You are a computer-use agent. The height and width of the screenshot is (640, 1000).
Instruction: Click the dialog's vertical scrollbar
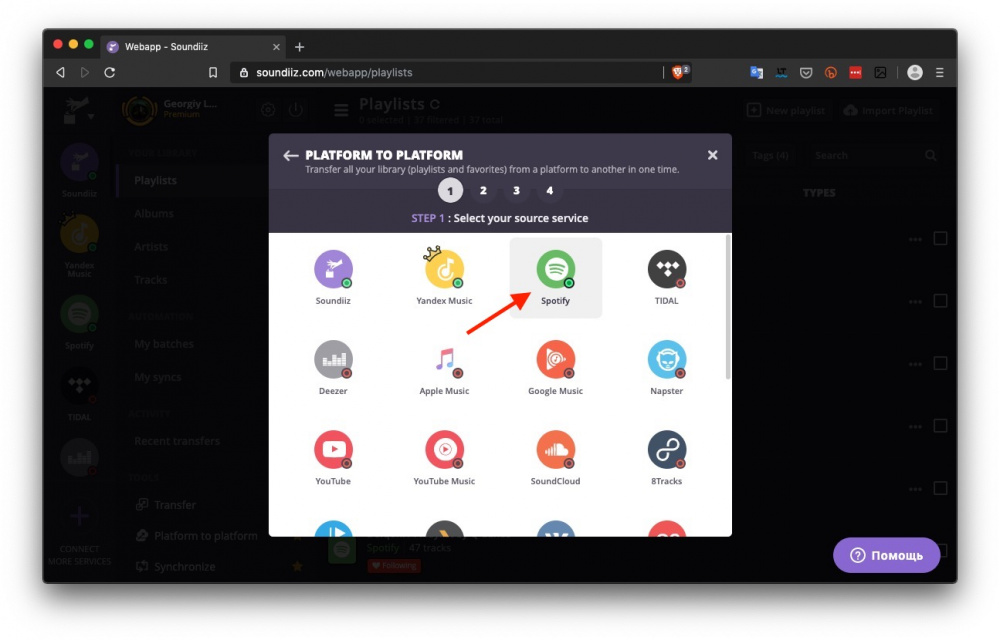point(728,307)
